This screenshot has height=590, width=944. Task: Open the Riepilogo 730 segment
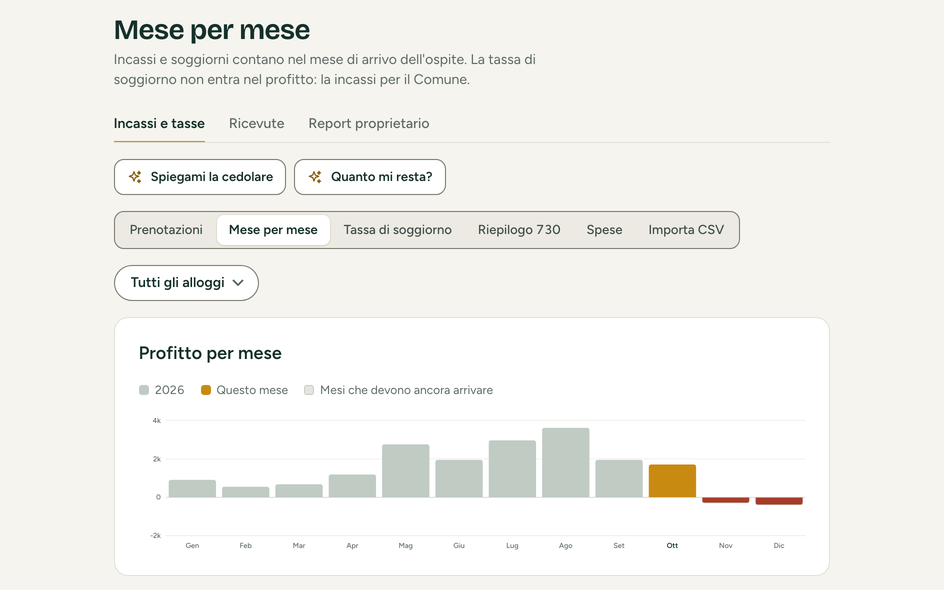tap(519, 230)
